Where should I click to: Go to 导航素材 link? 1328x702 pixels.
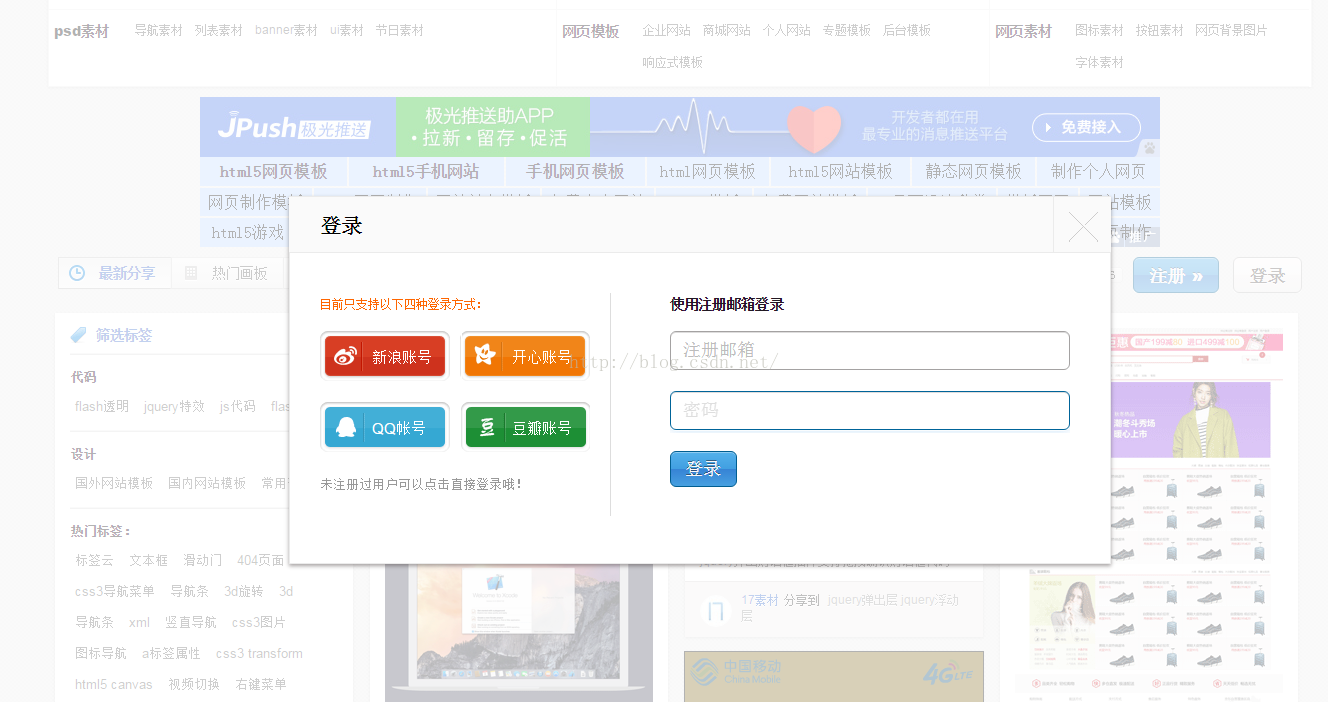click(x=158, y=30)
